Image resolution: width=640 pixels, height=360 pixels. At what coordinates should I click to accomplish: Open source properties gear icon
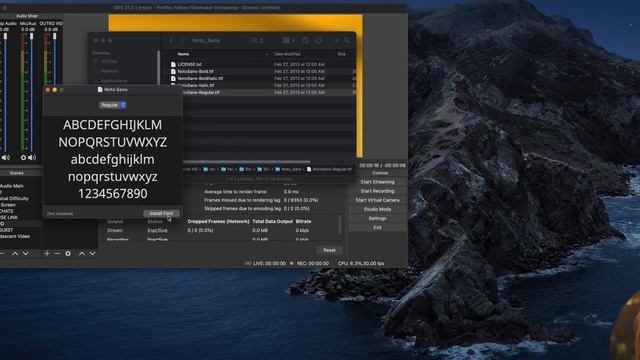(x=68, y=253)
